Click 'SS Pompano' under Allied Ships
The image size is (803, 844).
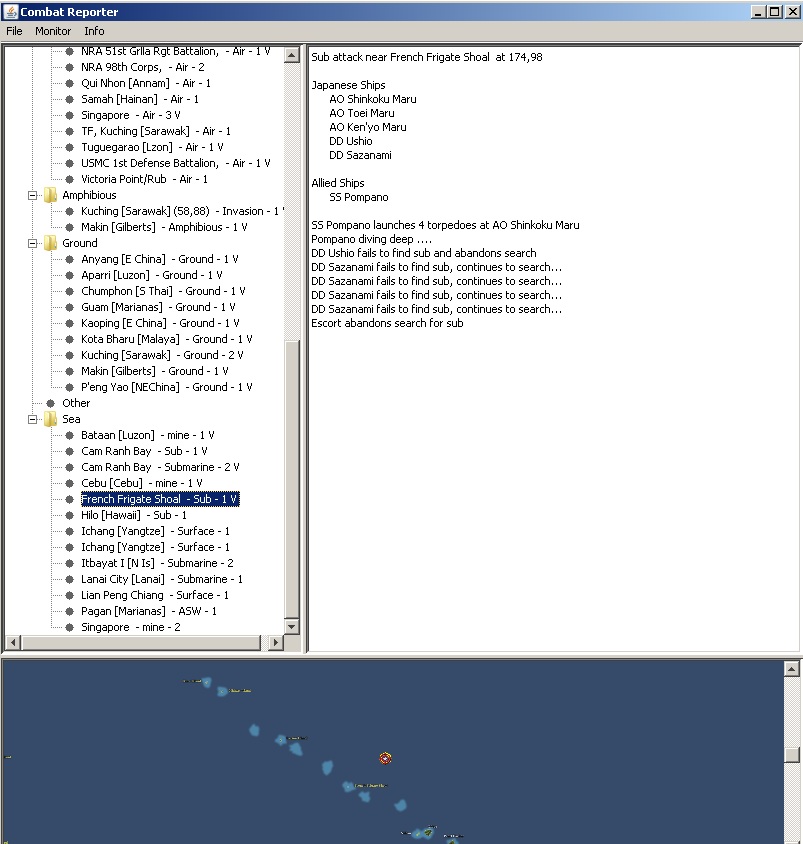(358, 197)
